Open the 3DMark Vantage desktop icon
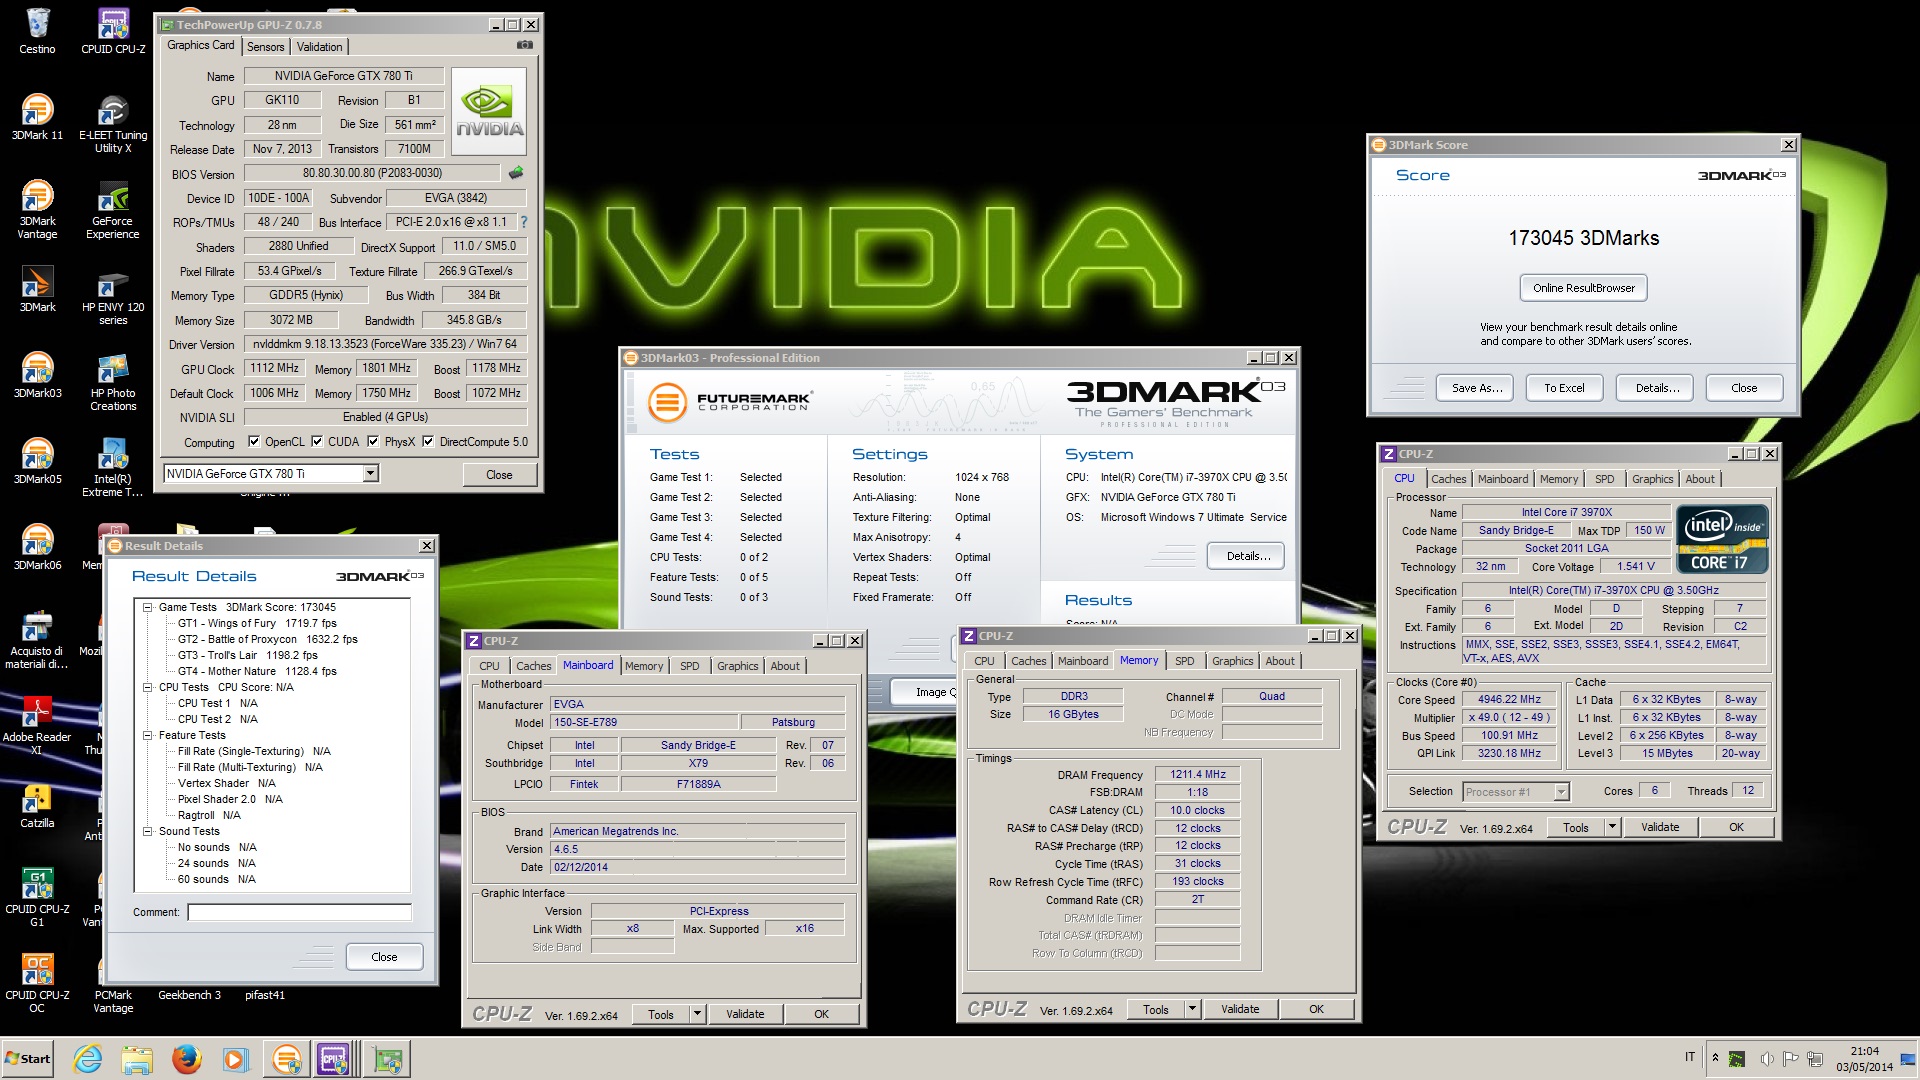This screenshot has width=1920, height=1080. click(x=37, y=209)
